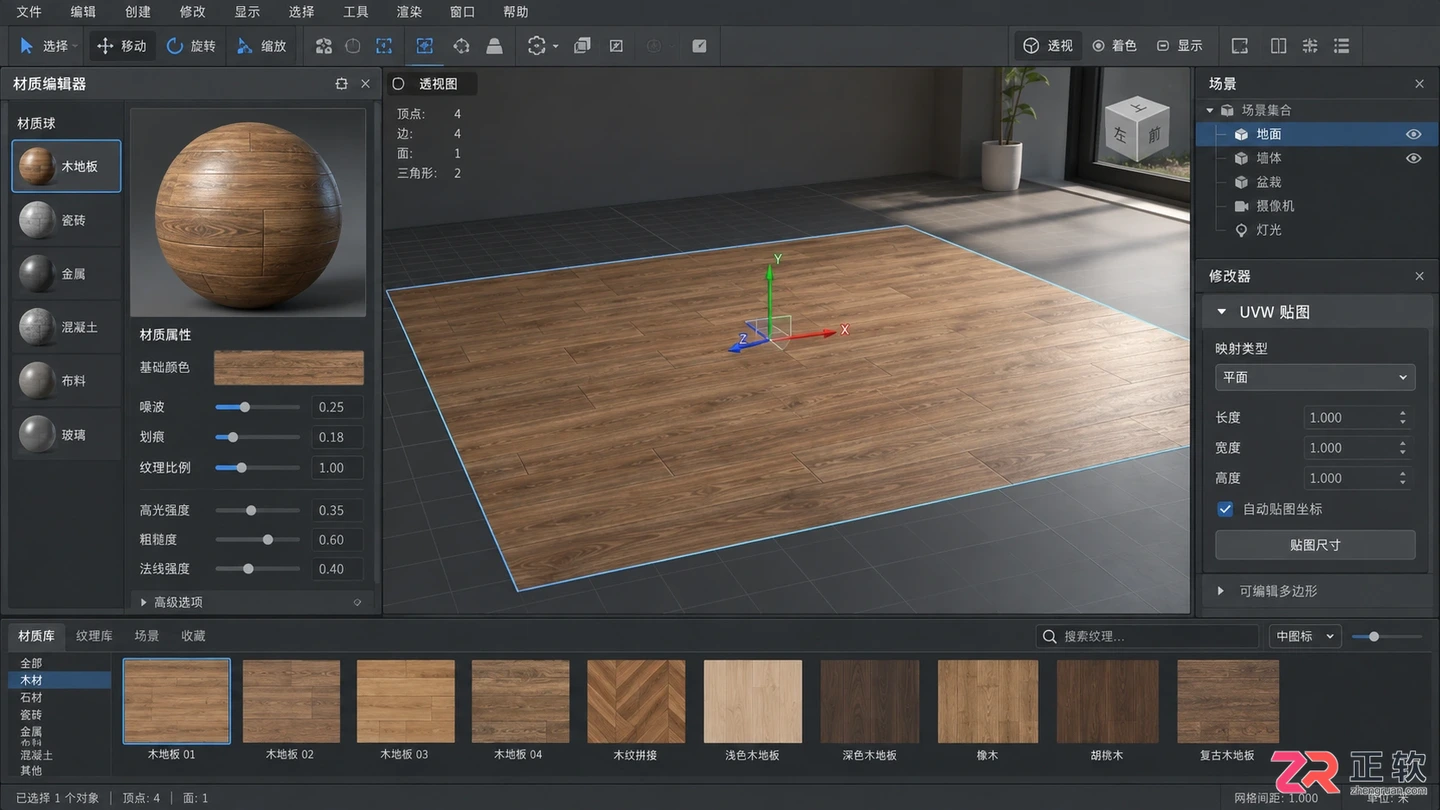Open the 映射类型 平面 dropdown

(x=1315, y=377)
